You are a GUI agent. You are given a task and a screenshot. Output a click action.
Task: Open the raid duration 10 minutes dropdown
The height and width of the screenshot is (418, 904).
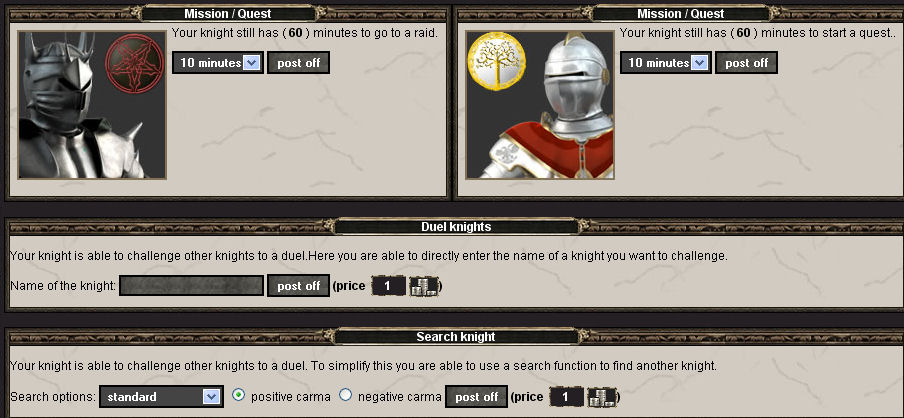[x=218, y=62]
